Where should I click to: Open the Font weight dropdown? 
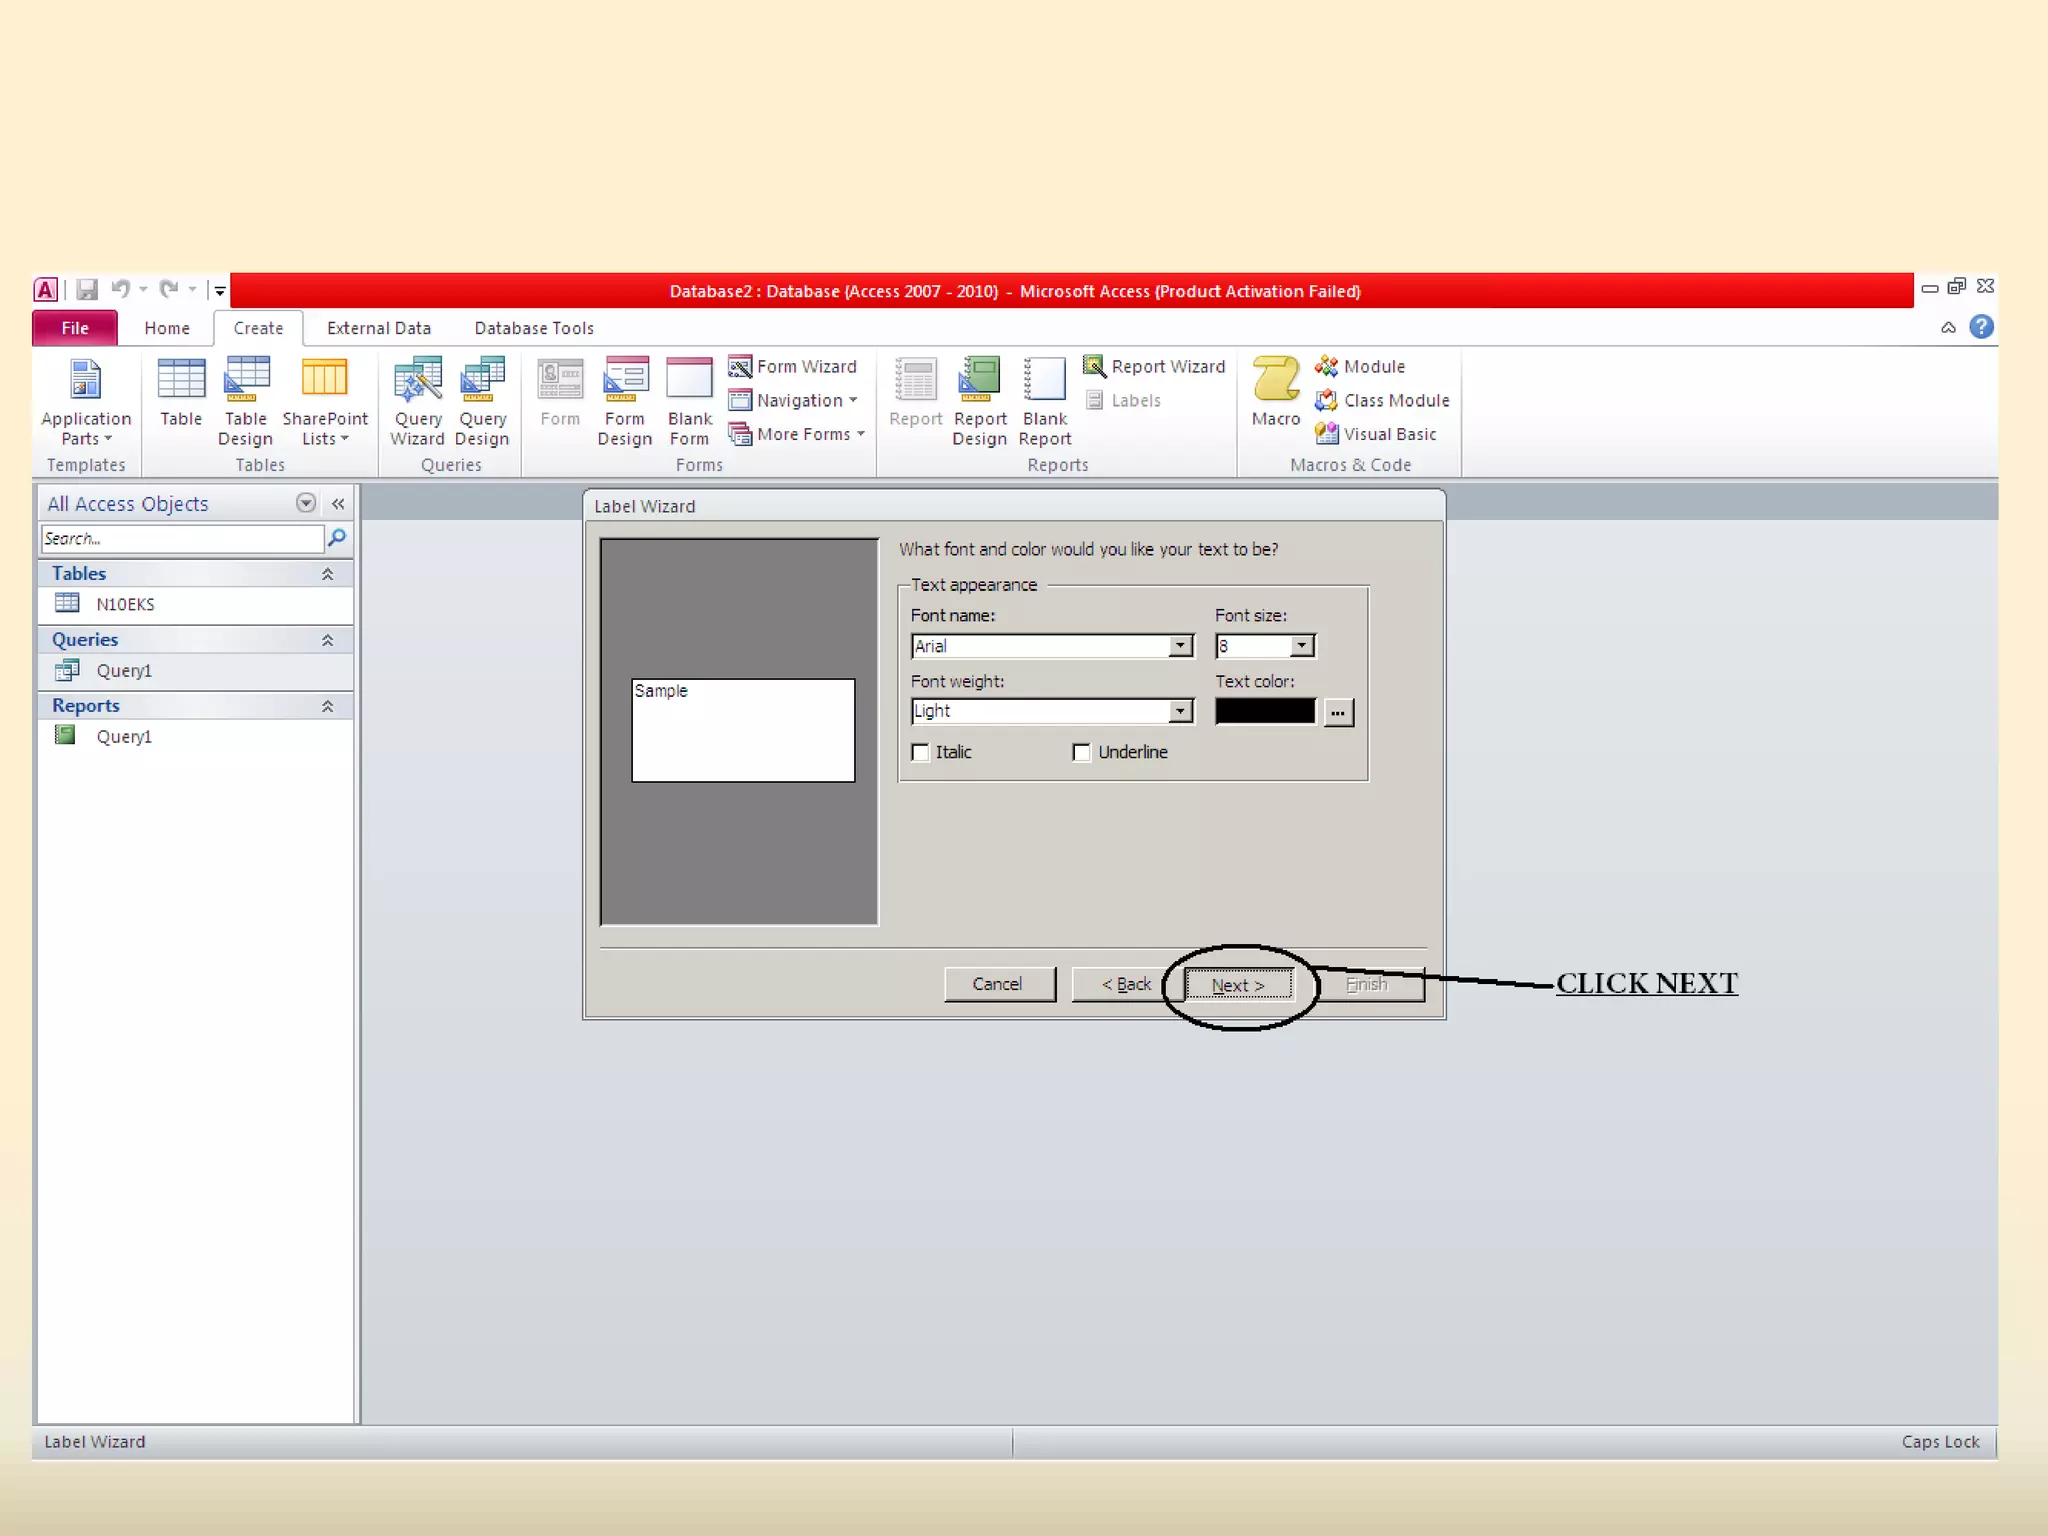pyautogui.click(x=1181, y=711)
